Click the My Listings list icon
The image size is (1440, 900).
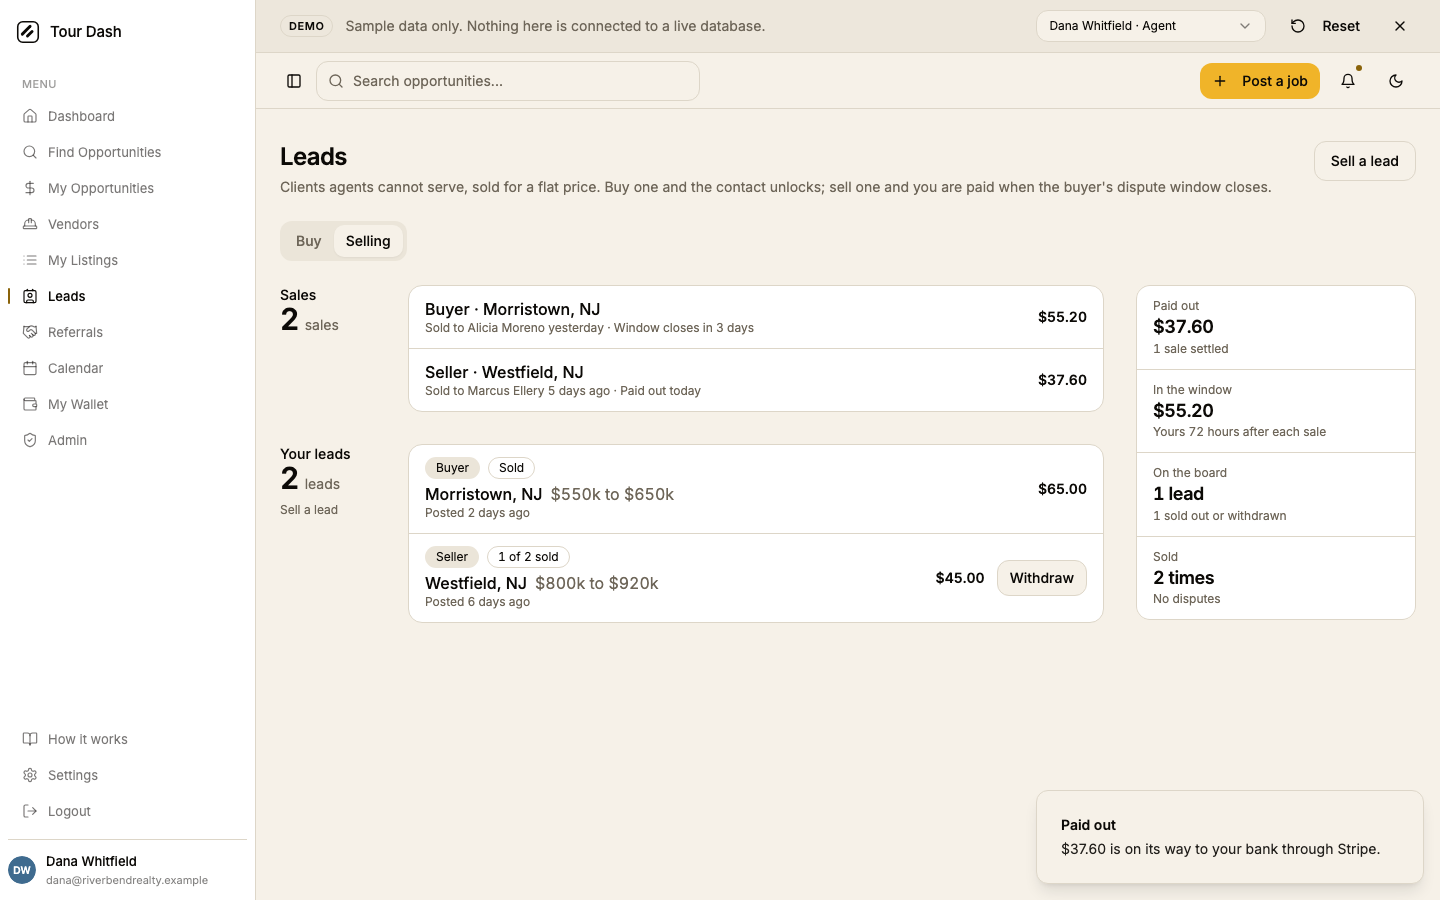point(30,260)
